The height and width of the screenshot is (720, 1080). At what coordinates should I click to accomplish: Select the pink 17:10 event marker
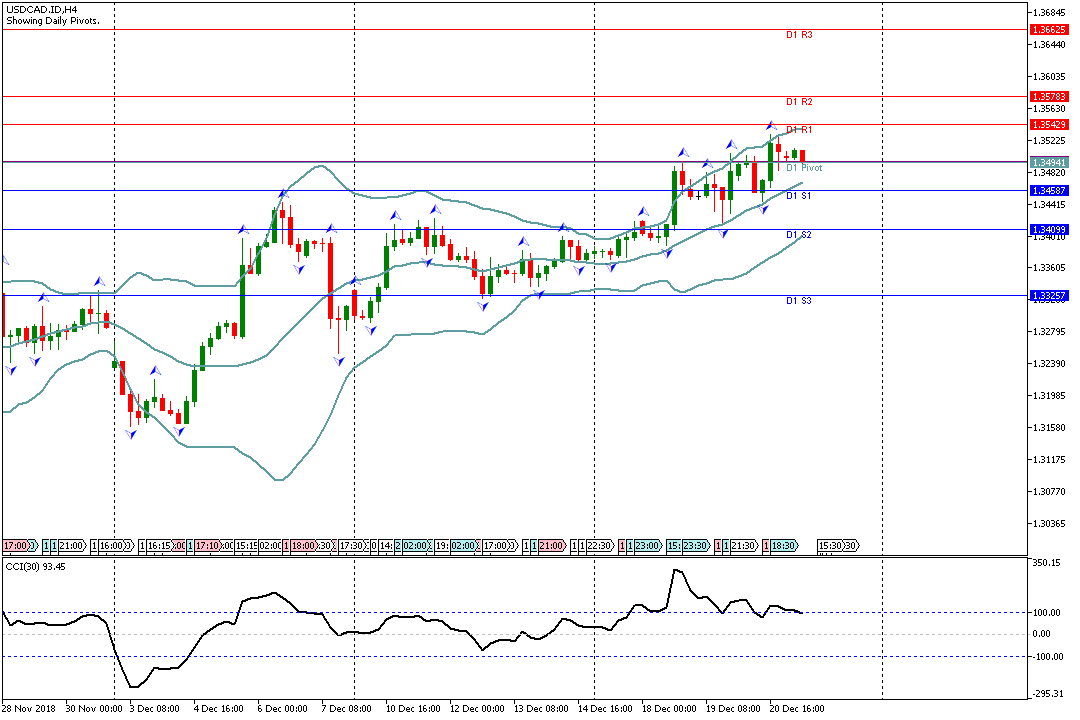pos(207,546)
